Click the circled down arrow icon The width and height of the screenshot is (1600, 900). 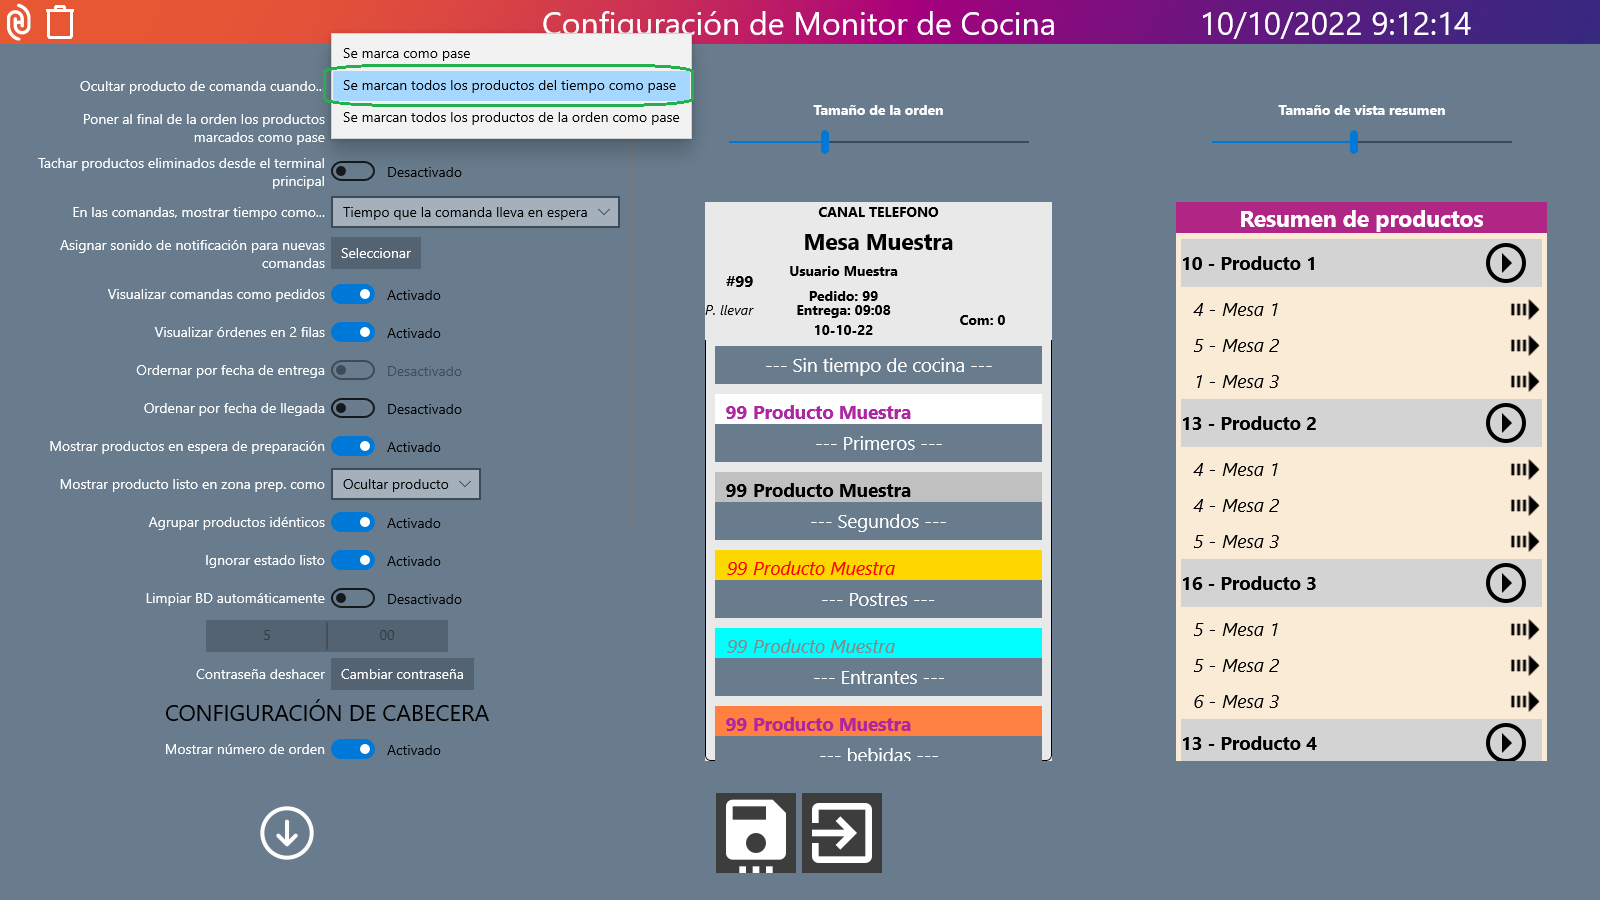[x=287, y=833]
